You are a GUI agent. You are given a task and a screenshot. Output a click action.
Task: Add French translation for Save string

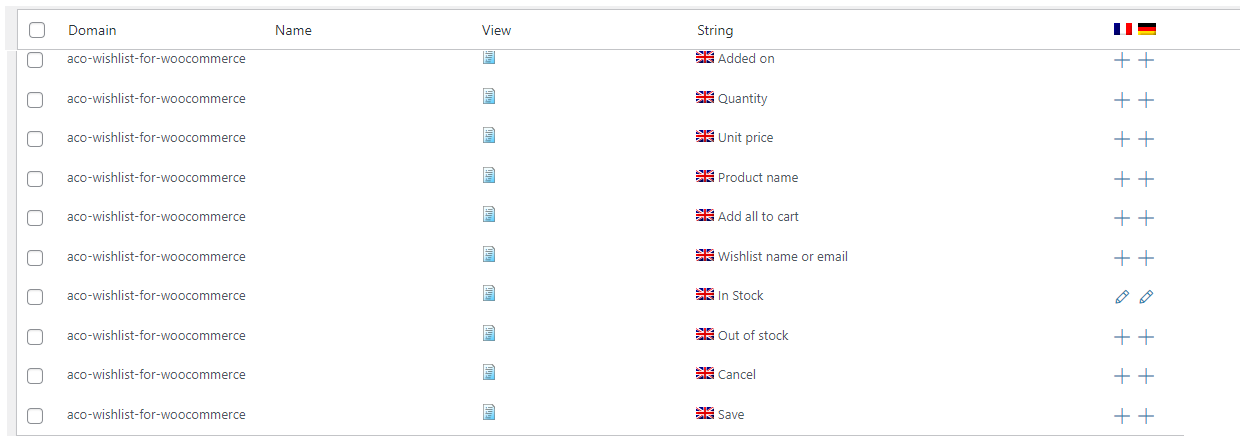click(1122, 416)
